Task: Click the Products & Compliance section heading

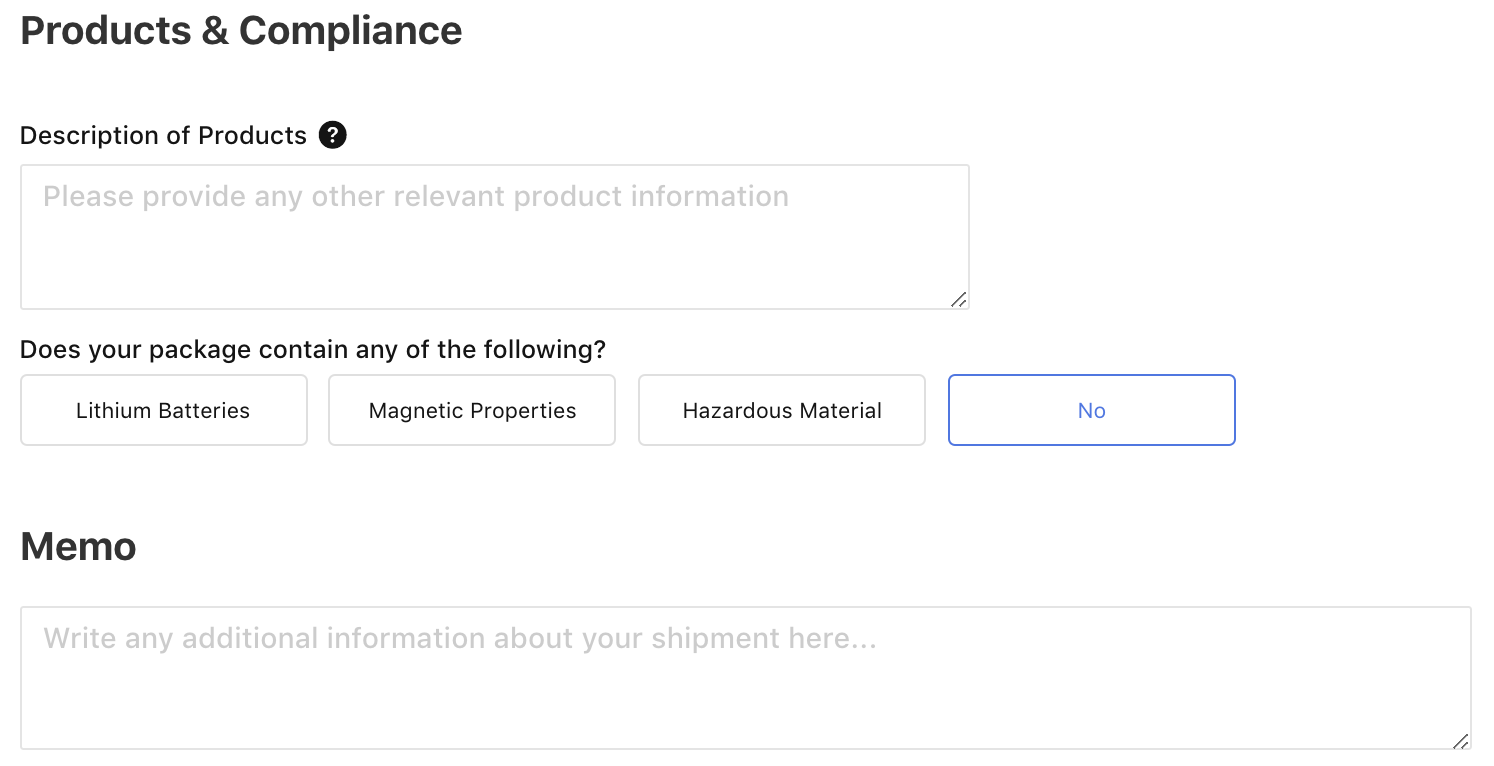Action: [x=241, y=31]
